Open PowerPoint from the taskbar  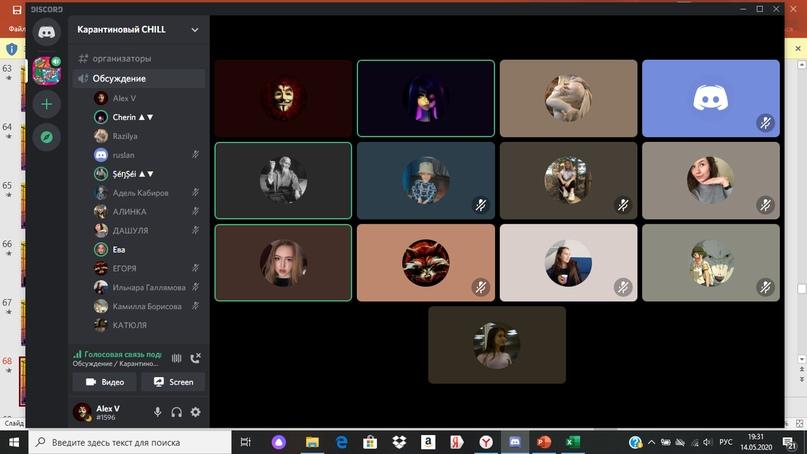tap(544, 441)
